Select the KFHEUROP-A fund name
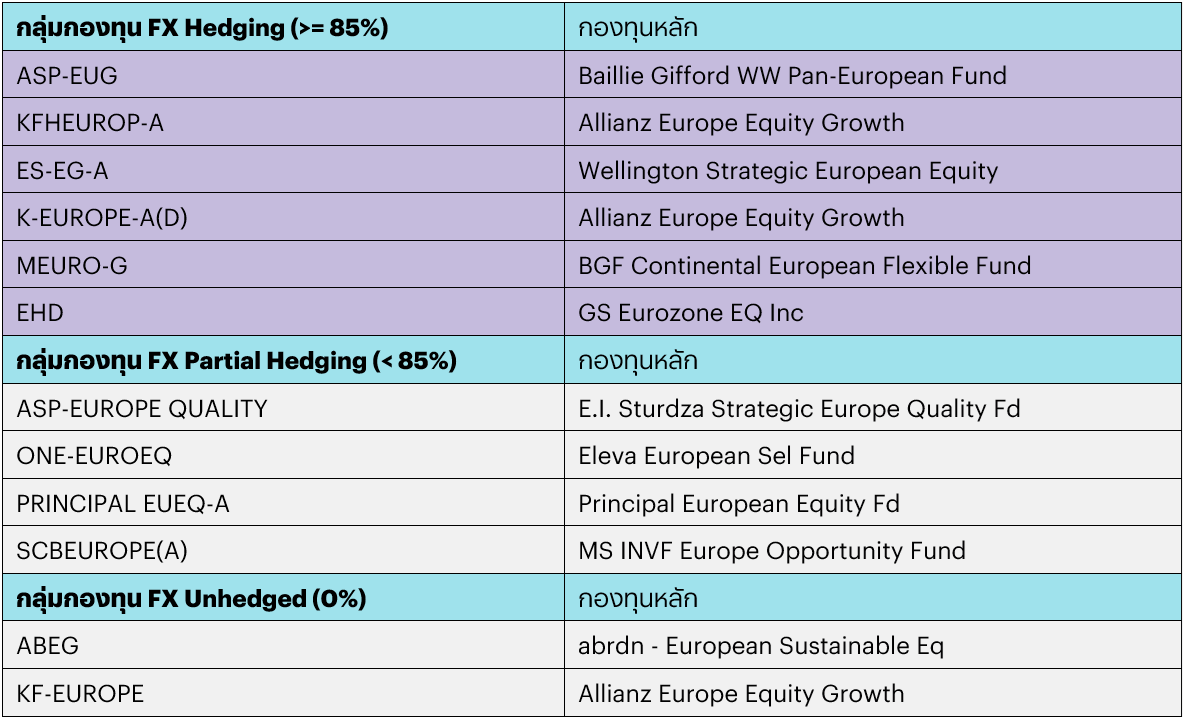Image resolution: width=1183 pixels, height=717 pixels. [90, 123]
